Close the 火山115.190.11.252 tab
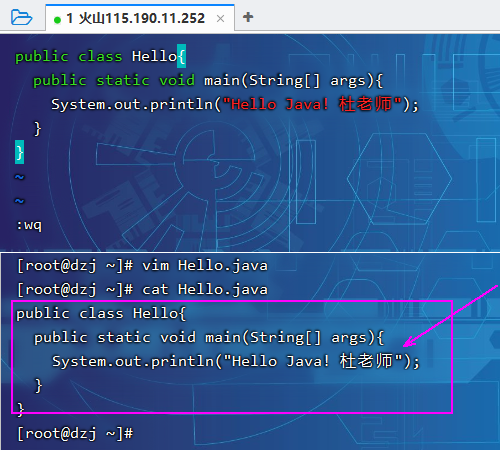 (220, 19)
